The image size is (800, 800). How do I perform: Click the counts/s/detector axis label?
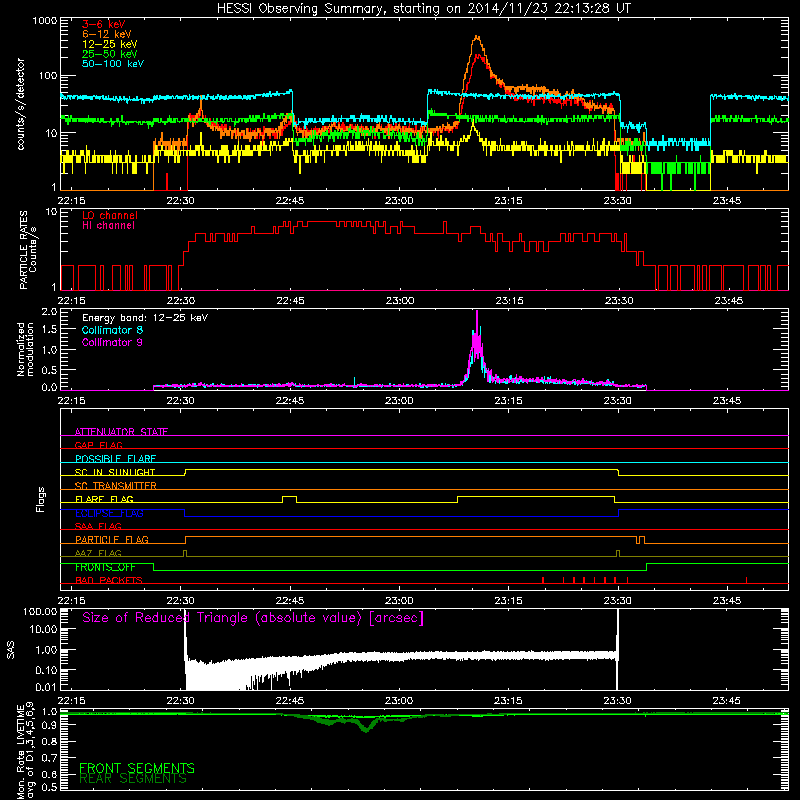[21, 104]
